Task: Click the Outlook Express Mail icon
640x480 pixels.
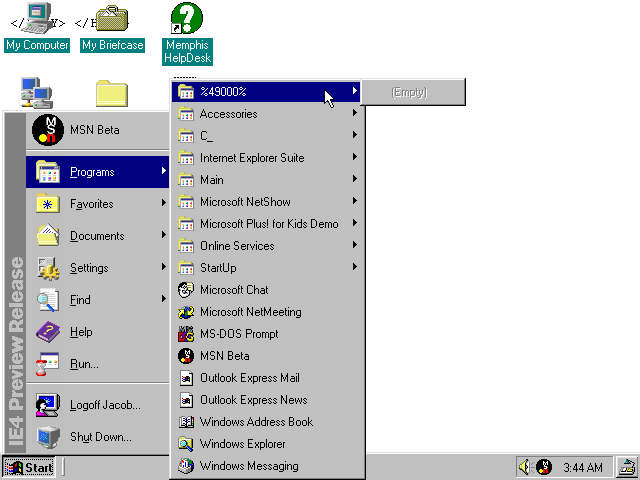Action: point(187,378)
